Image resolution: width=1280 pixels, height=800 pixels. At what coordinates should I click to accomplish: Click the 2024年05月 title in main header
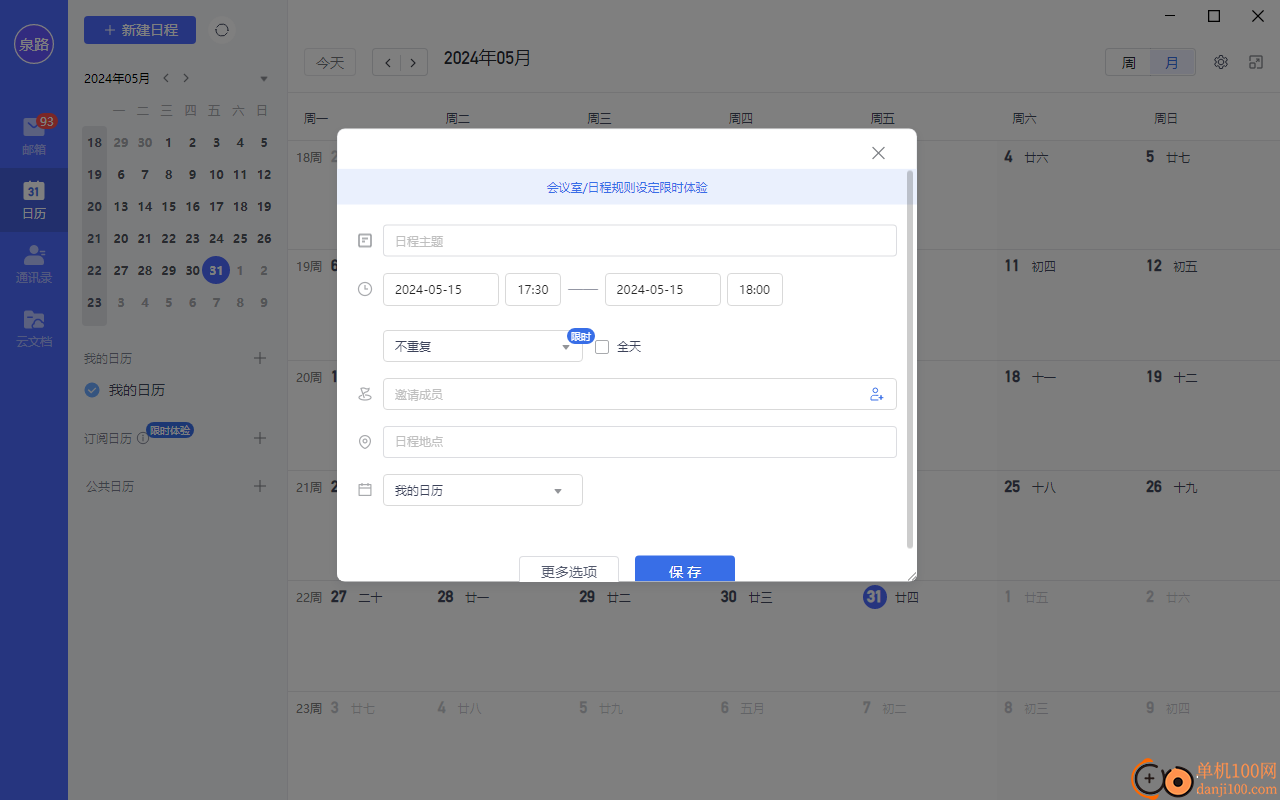tap(487, 58)
